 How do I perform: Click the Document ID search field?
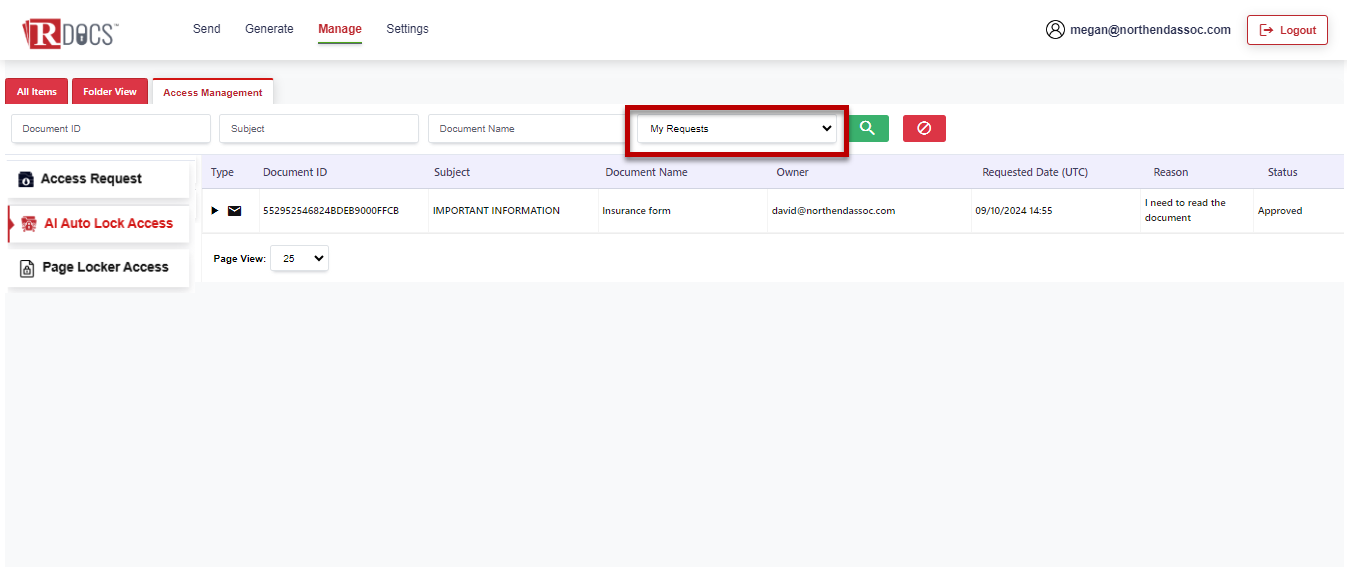[x=111, y=128]
